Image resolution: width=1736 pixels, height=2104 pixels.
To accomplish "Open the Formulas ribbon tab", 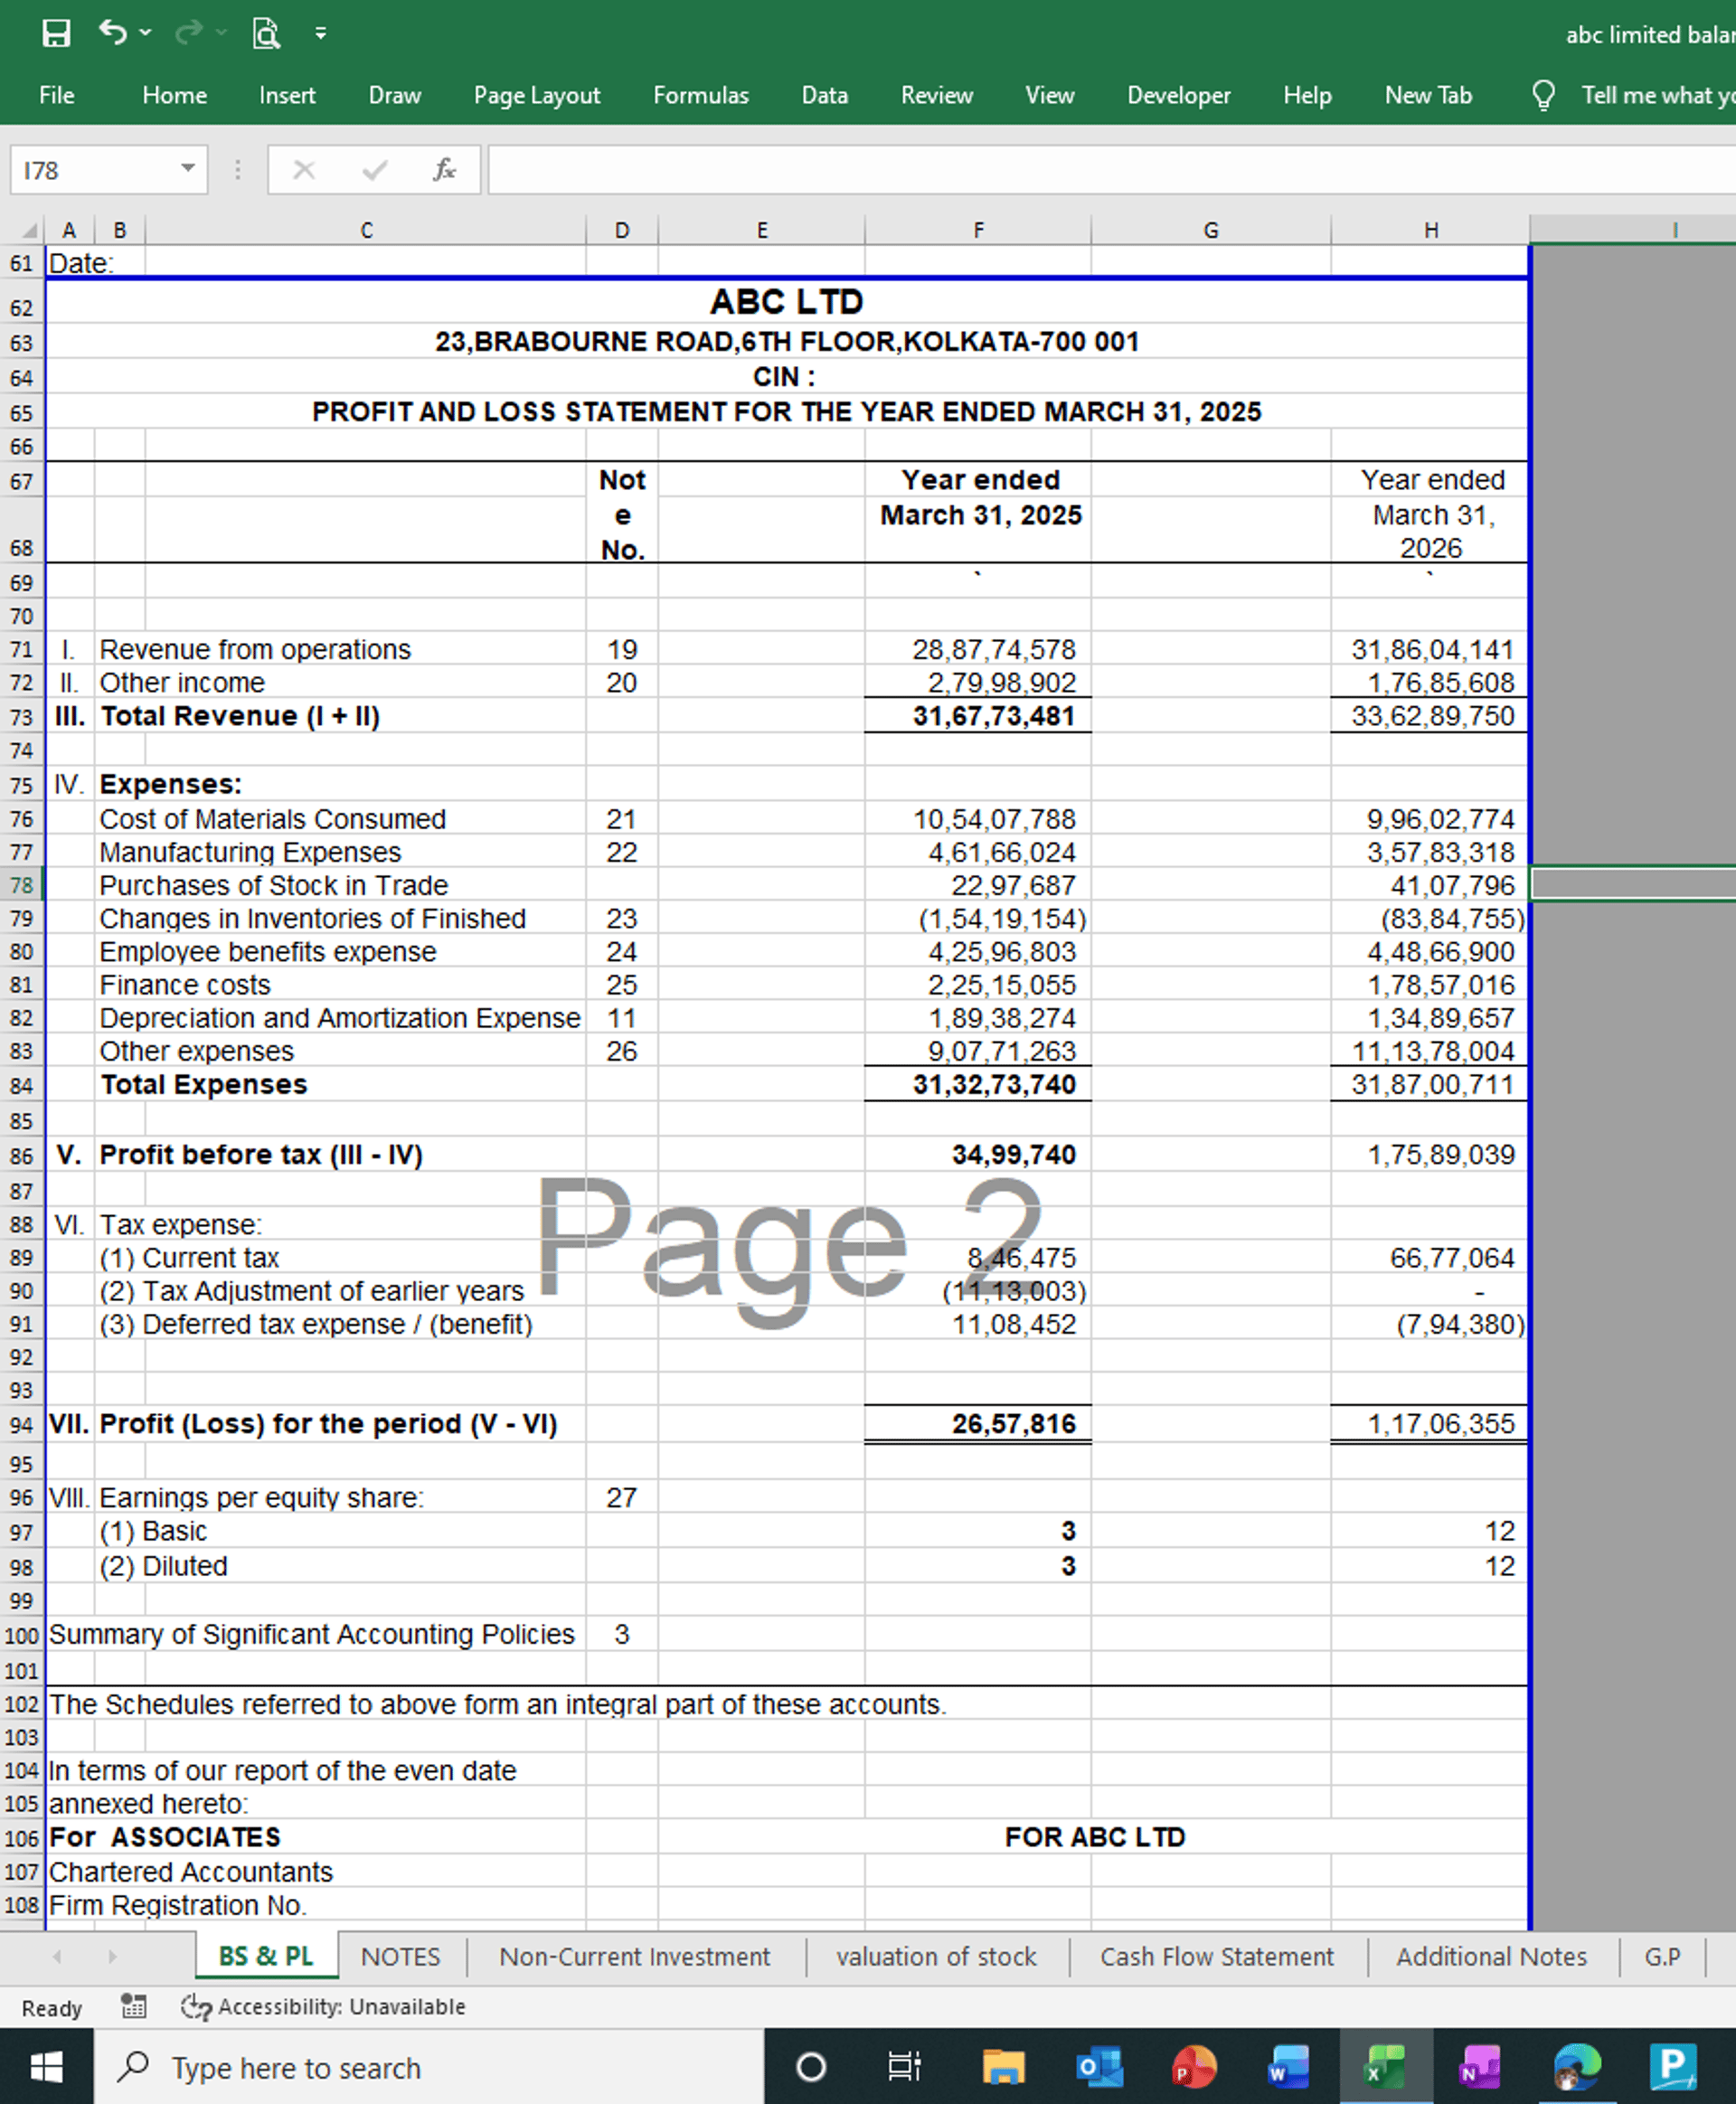I will [700, 96].
